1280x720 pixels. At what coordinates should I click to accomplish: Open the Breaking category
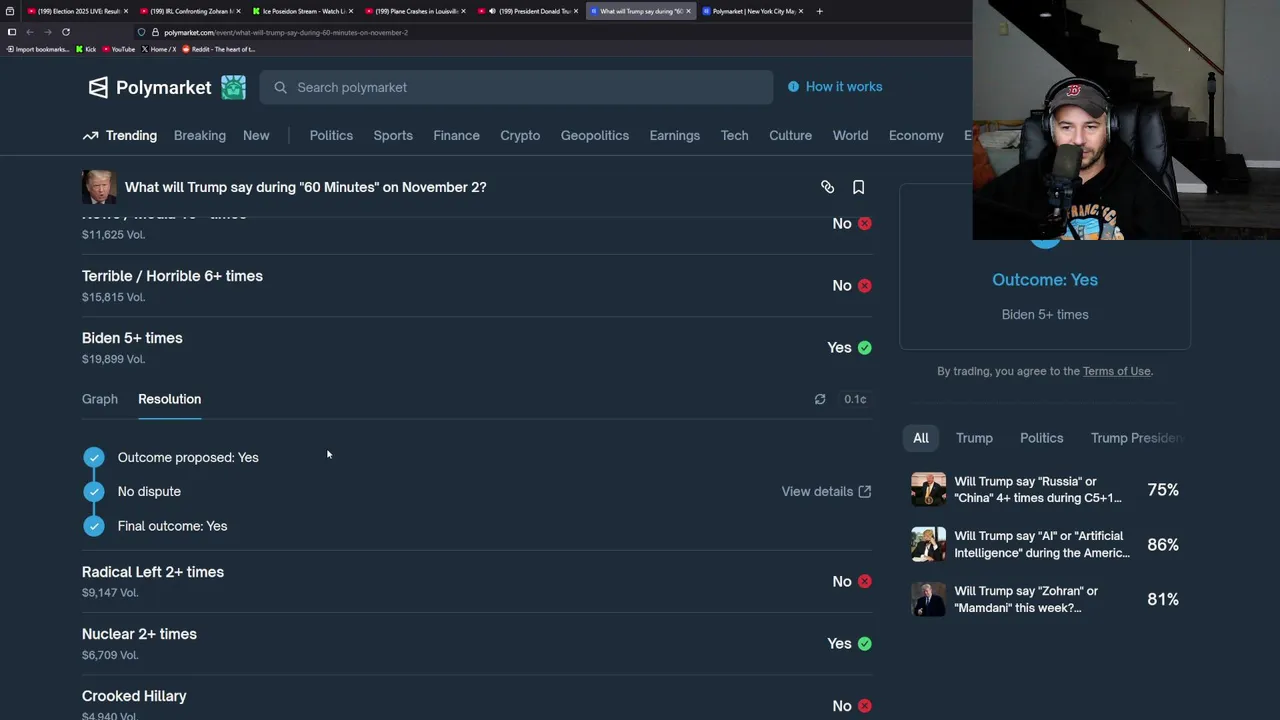200,135
